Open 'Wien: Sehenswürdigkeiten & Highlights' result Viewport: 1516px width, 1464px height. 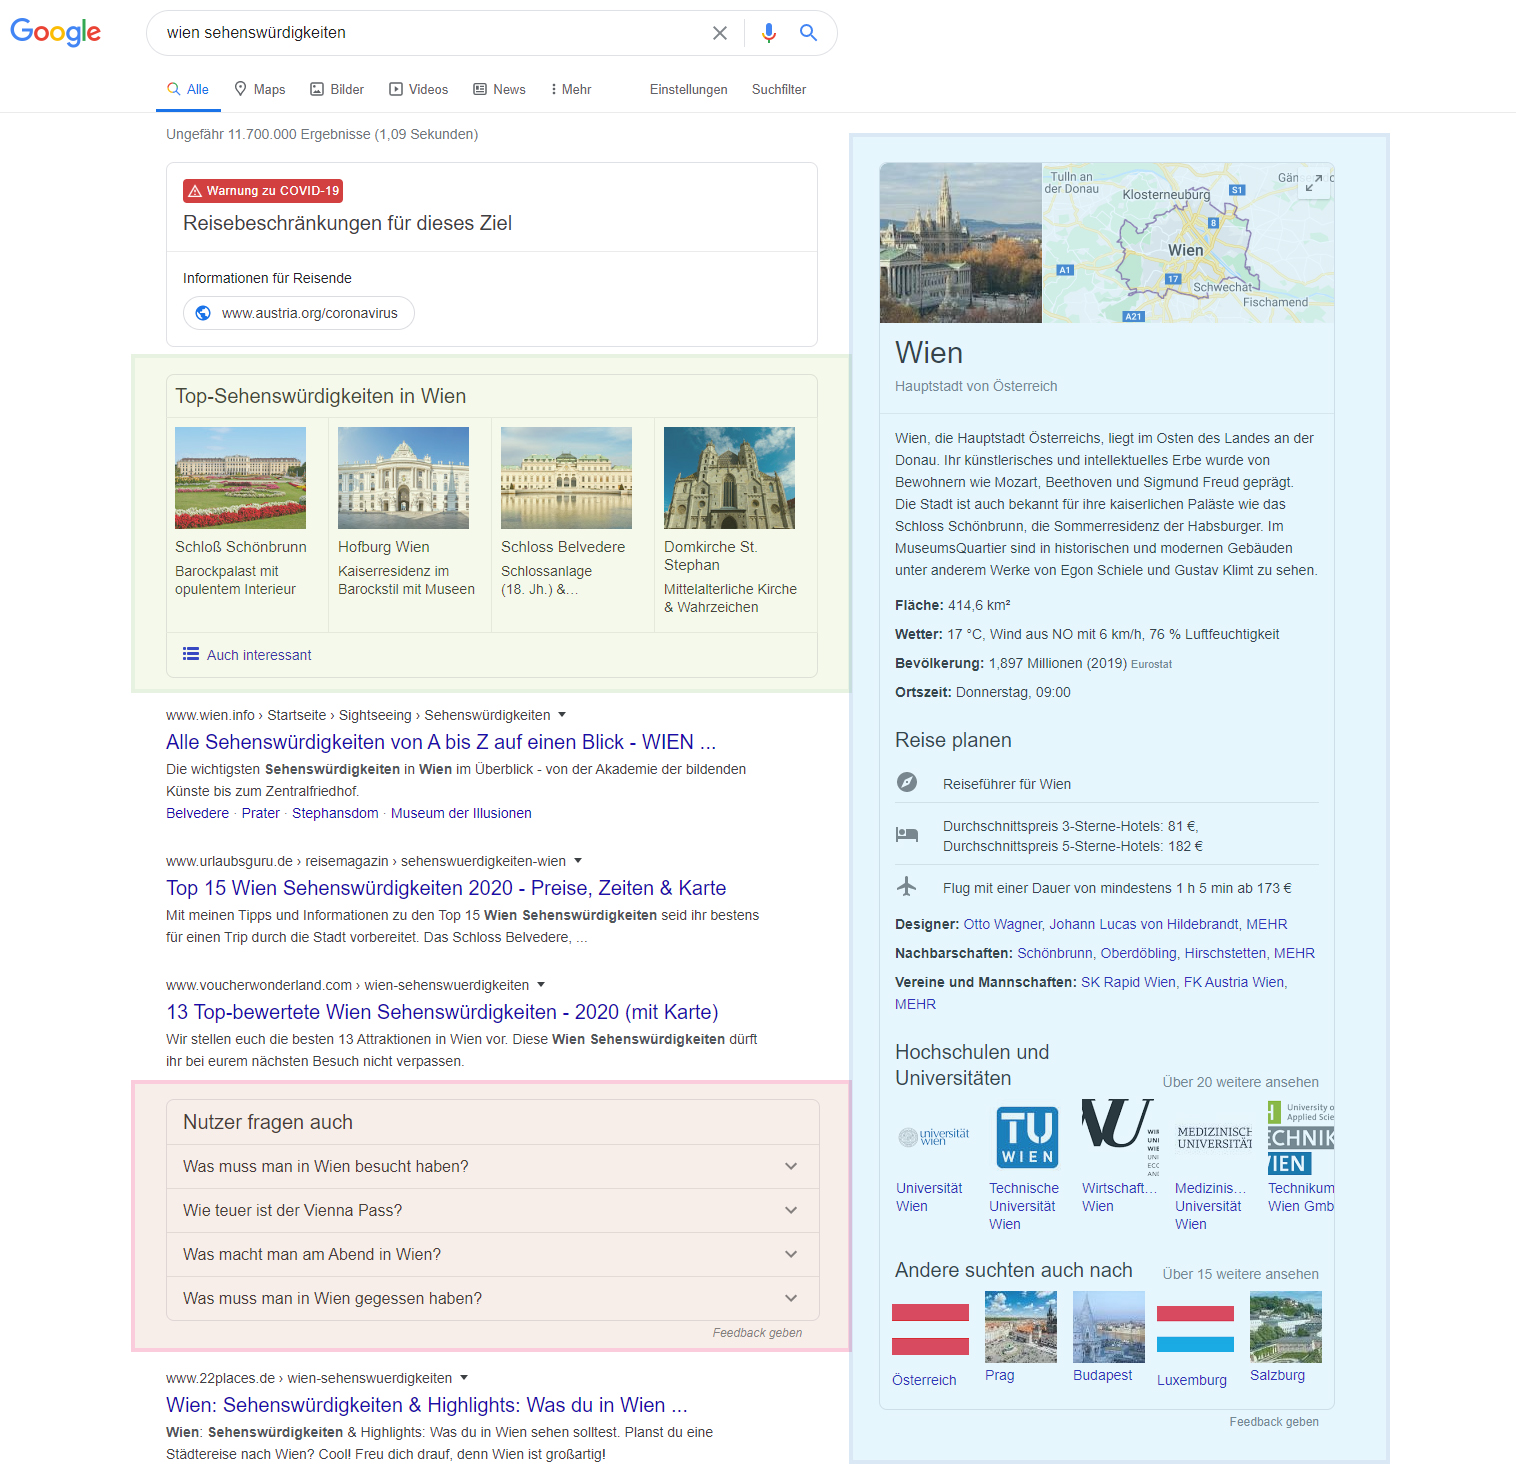point(427,1405)
